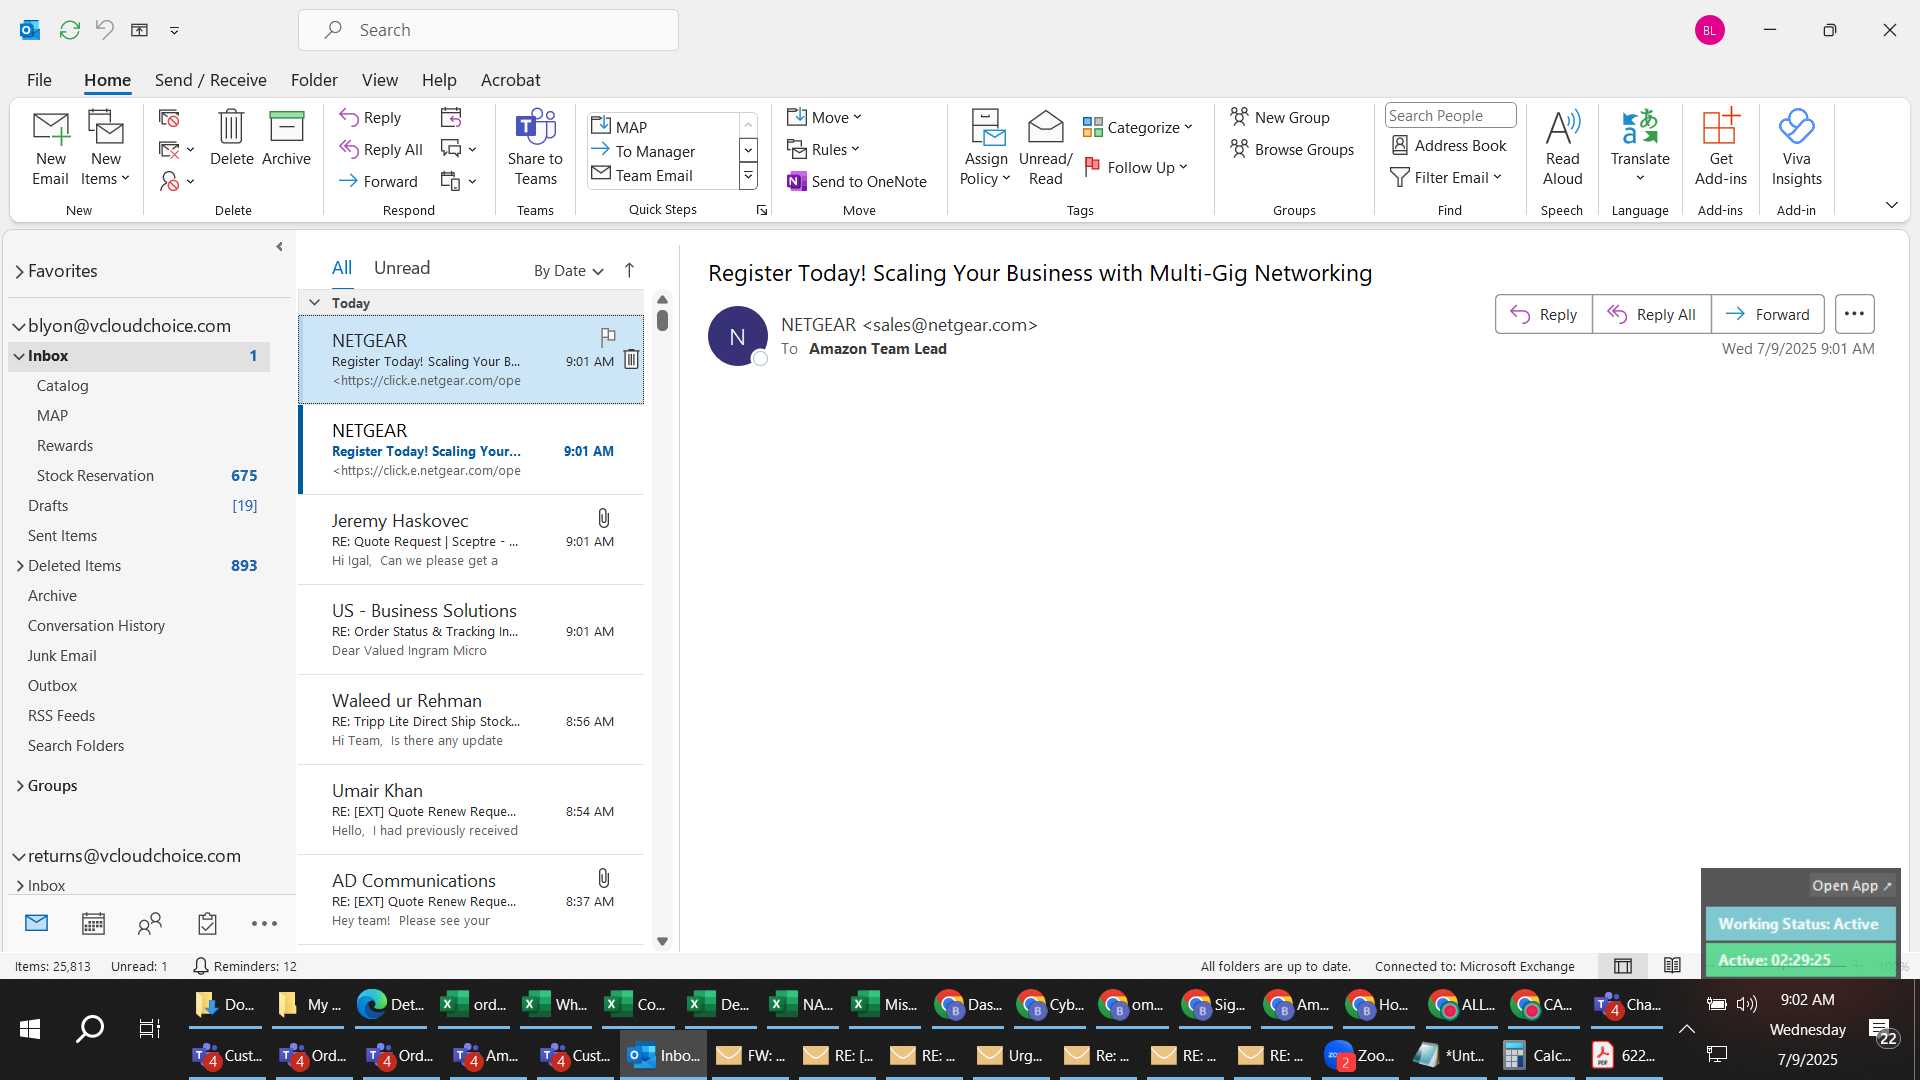The height and width of the screenshot is (1080, 1920).
Task: Delete selected NETGEAR message using trash icon
Action: click(631, 359)
